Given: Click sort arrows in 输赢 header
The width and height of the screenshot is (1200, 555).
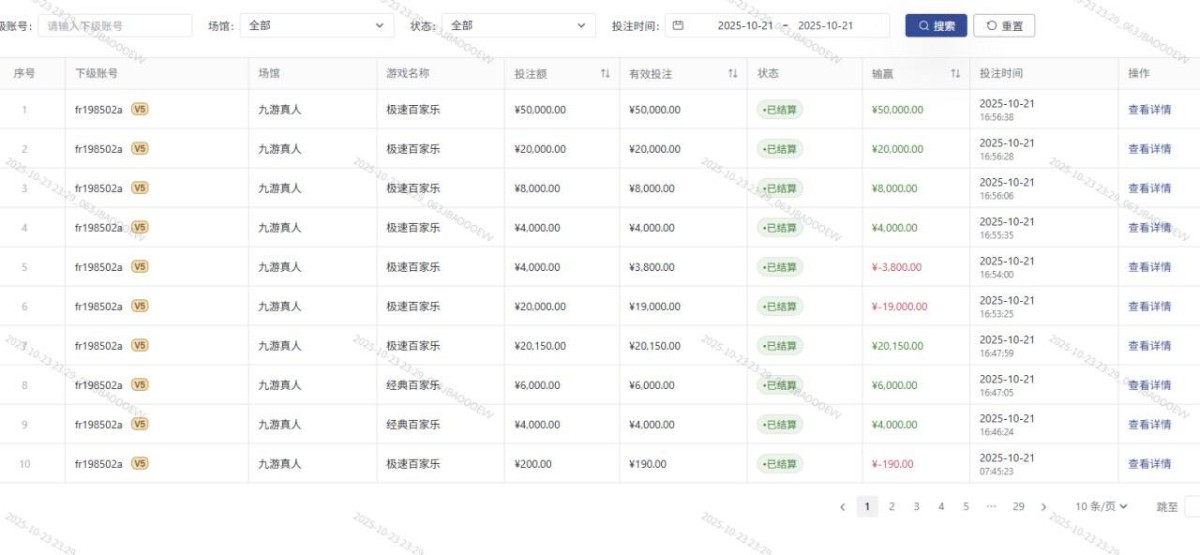Looking at the screenshot, I should pos(954,73).
